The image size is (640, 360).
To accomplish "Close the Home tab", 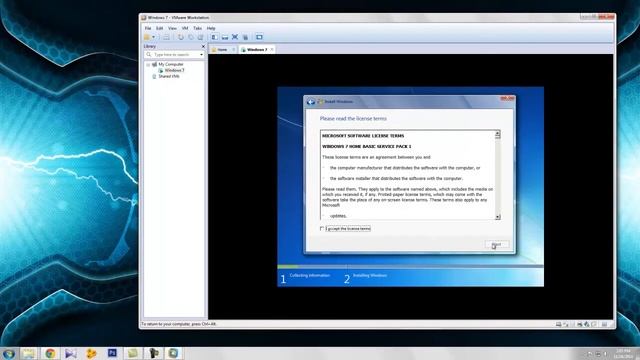I will coord(233,49).
